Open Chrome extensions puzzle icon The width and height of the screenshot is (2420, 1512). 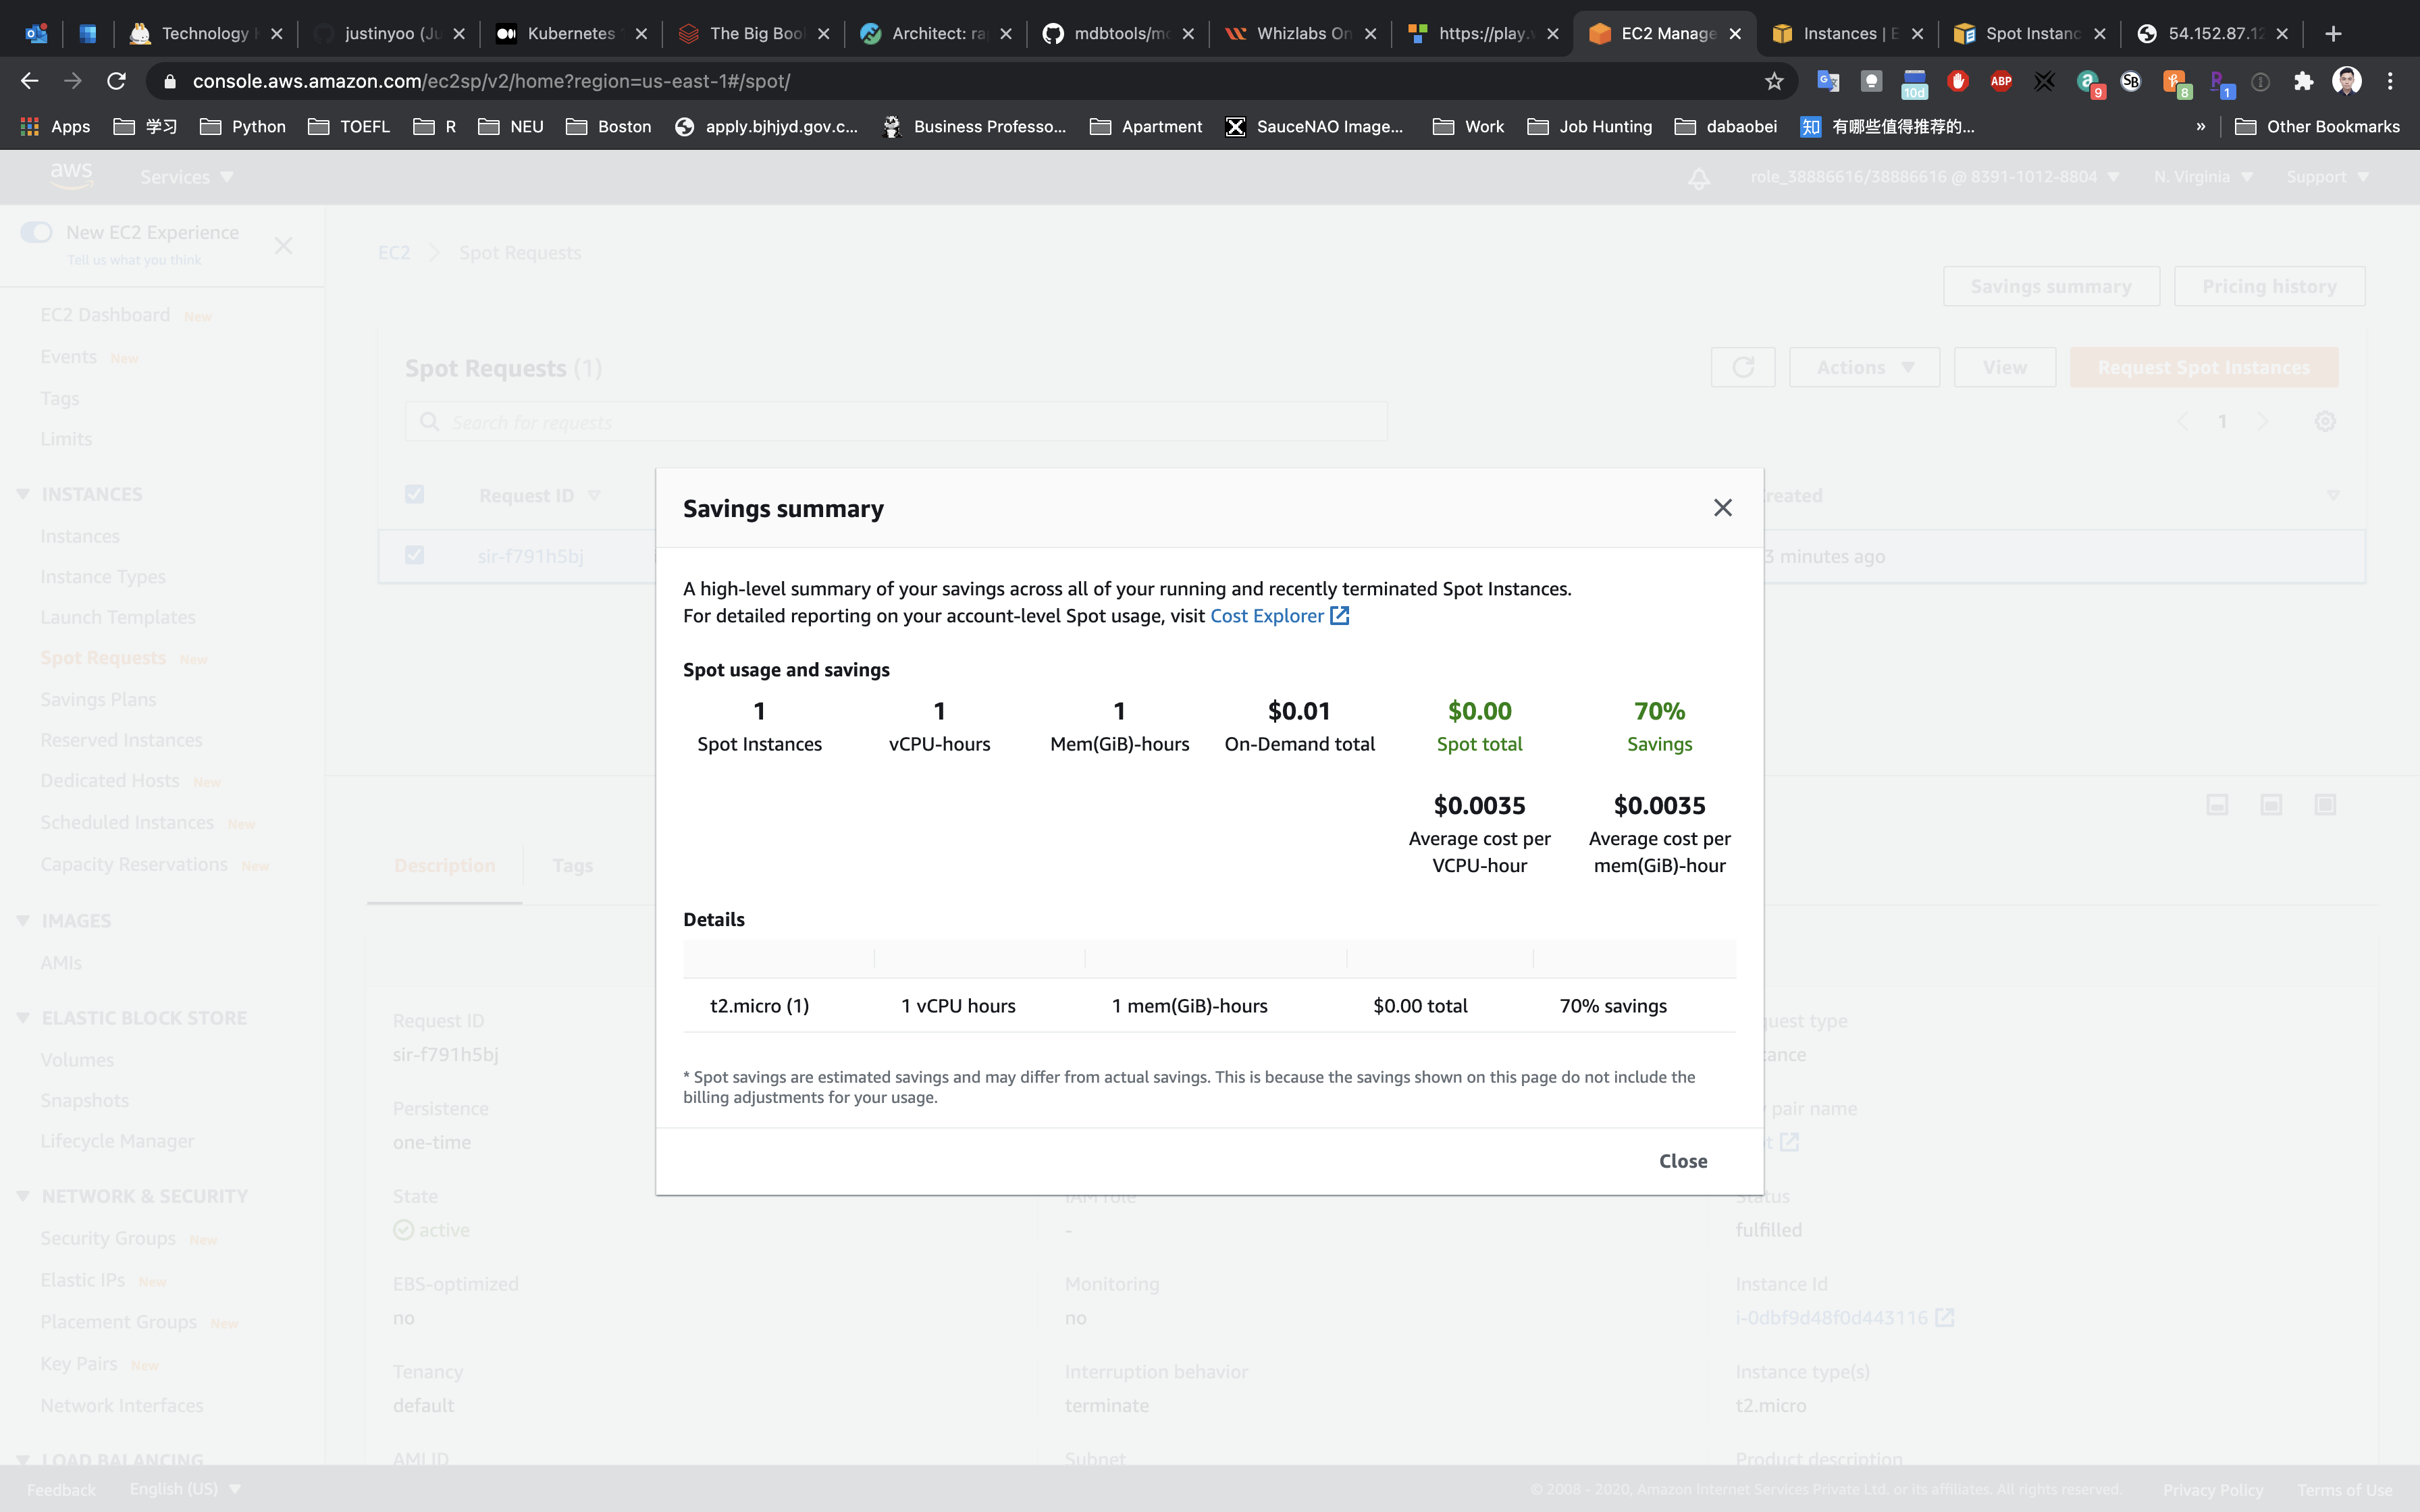[x=2304, y=81]
